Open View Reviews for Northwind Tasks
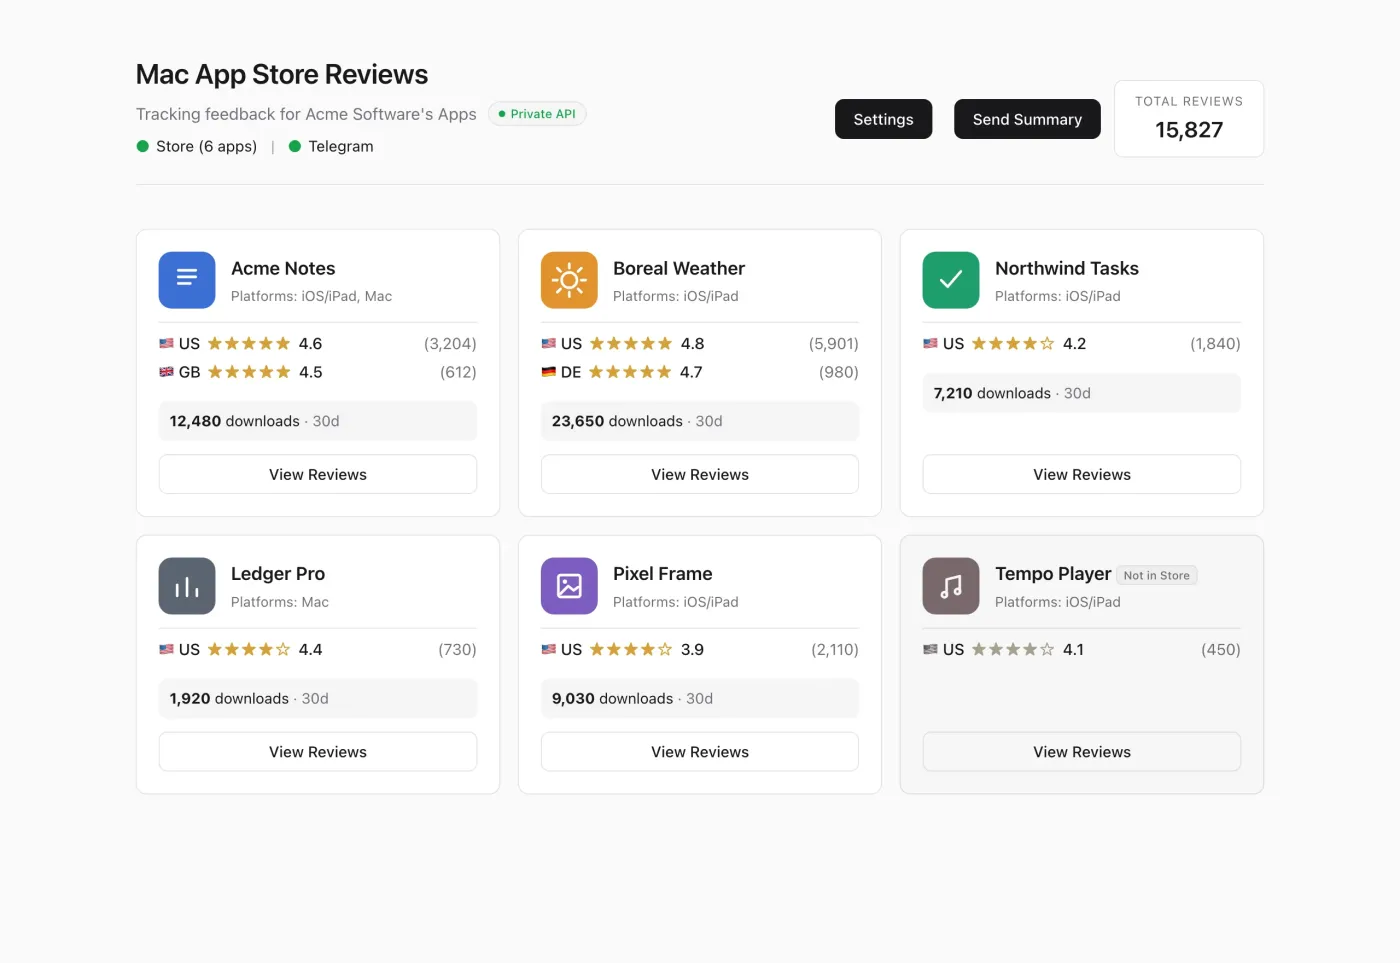The height and width of the screenshot is (963, 1400). pyautogui.click(x=1082, y=474)
